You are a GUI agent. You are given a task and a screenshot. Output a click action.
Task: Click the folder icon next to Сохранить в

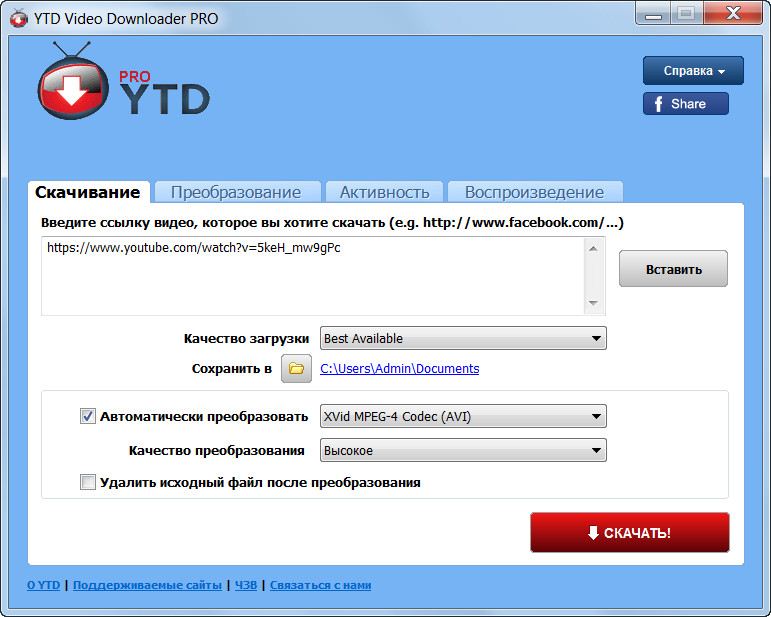point(296,368)
